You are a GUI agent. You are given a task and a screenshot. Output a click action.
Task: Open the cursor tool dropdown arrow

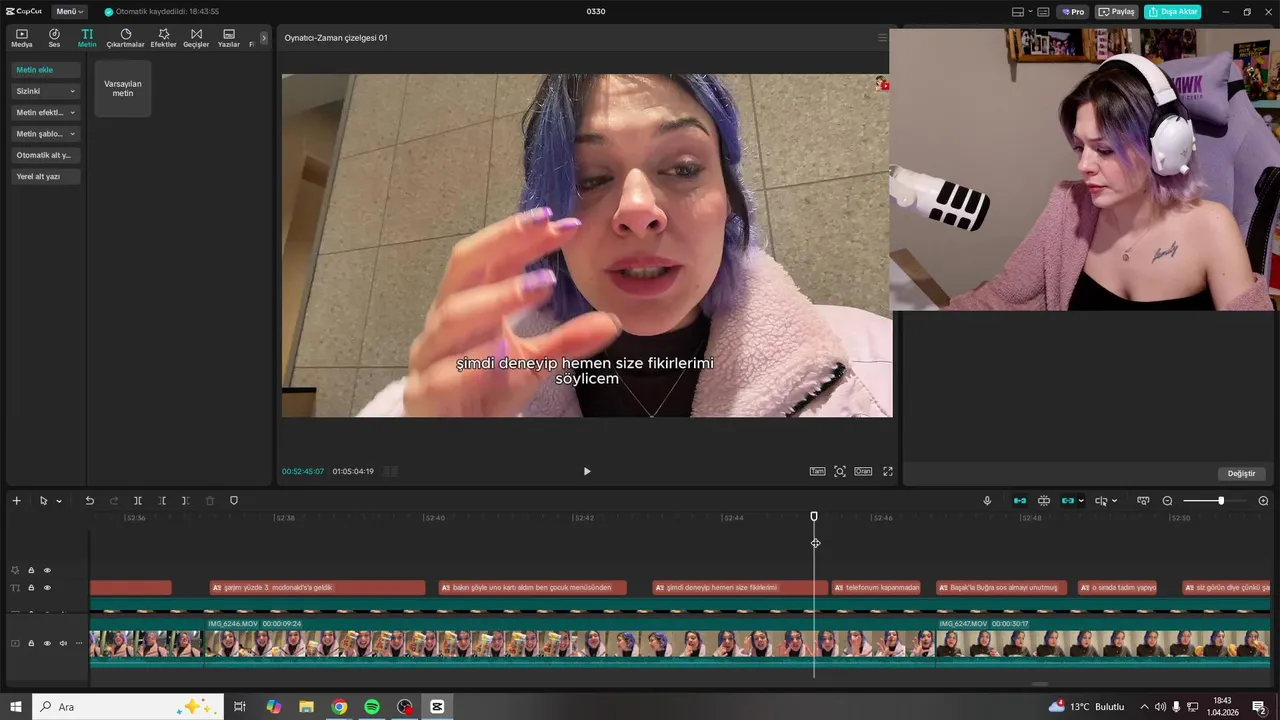coord(59,501)
